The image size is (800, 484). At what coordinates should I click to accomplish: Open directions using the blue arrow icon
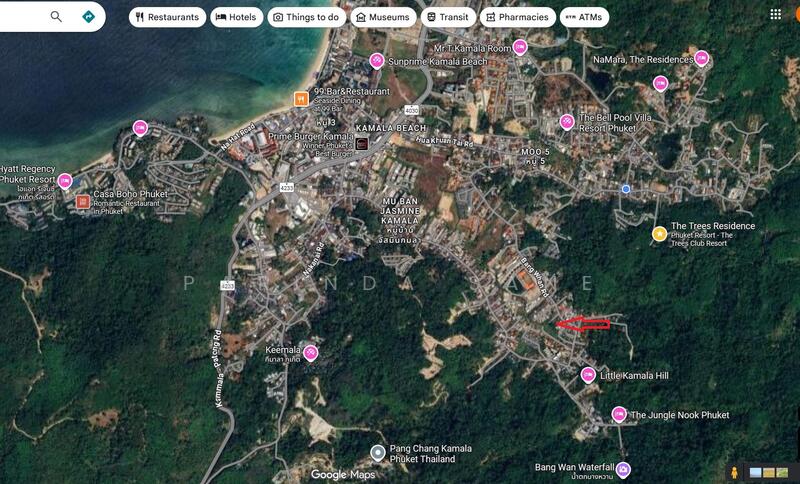pyautogui.click(x=88, y=17)
